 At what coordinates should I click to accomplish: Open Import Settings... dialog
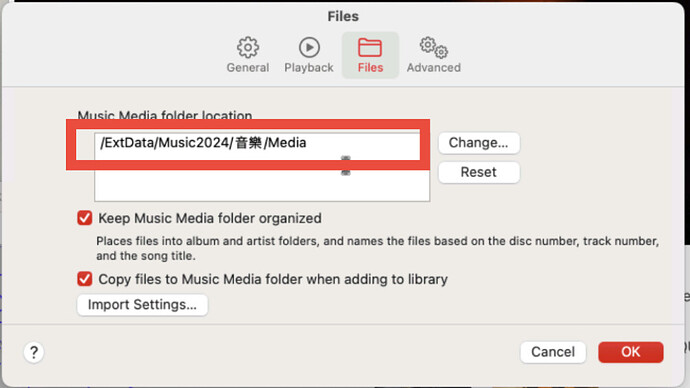point(142,305)
